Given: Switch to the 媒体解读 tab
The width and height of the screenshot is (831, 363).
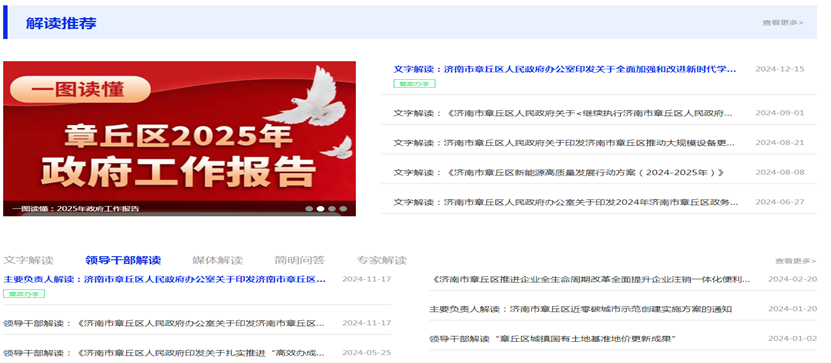Looking at the screenshot, I should (217, 260).
